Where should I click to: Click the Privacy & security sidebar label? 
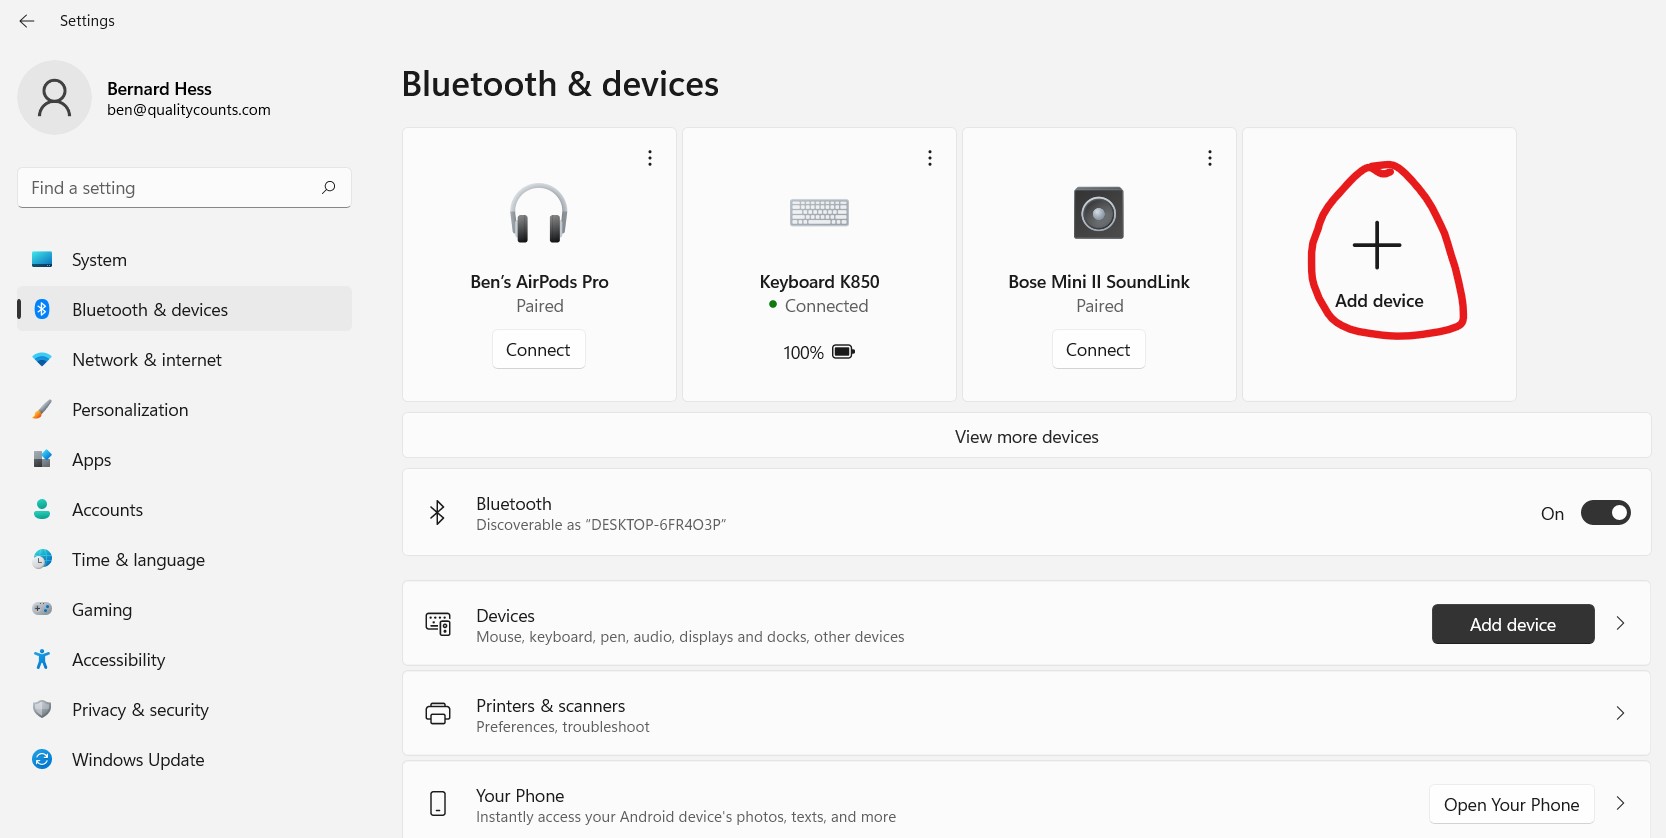[140, 710]
